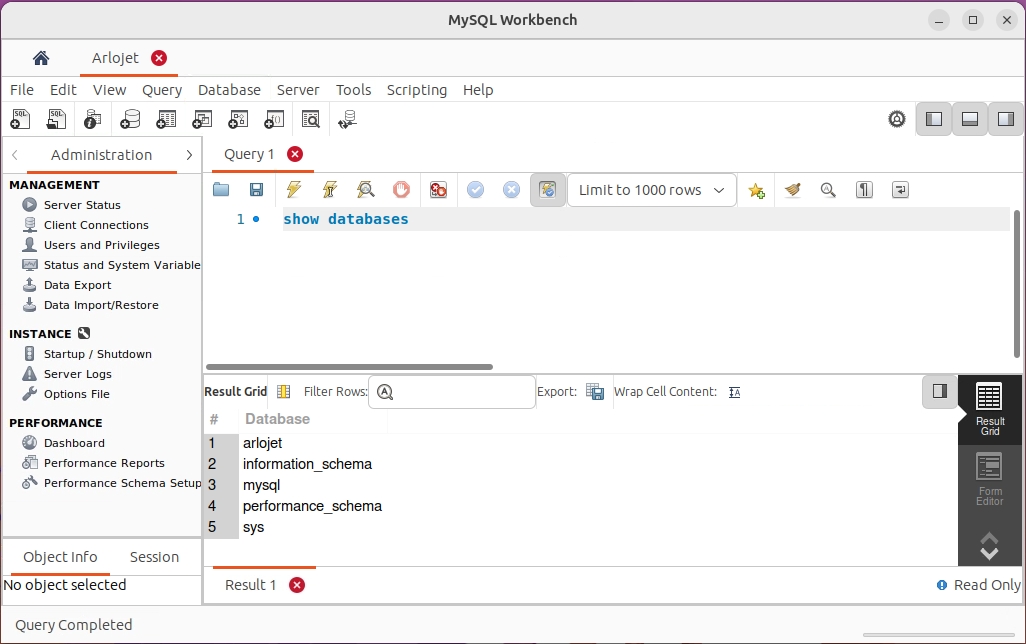Click the Stop execution hand icon
This screenshot has height=644, width=1026.
pyautogui.click(x=401, y=190)
